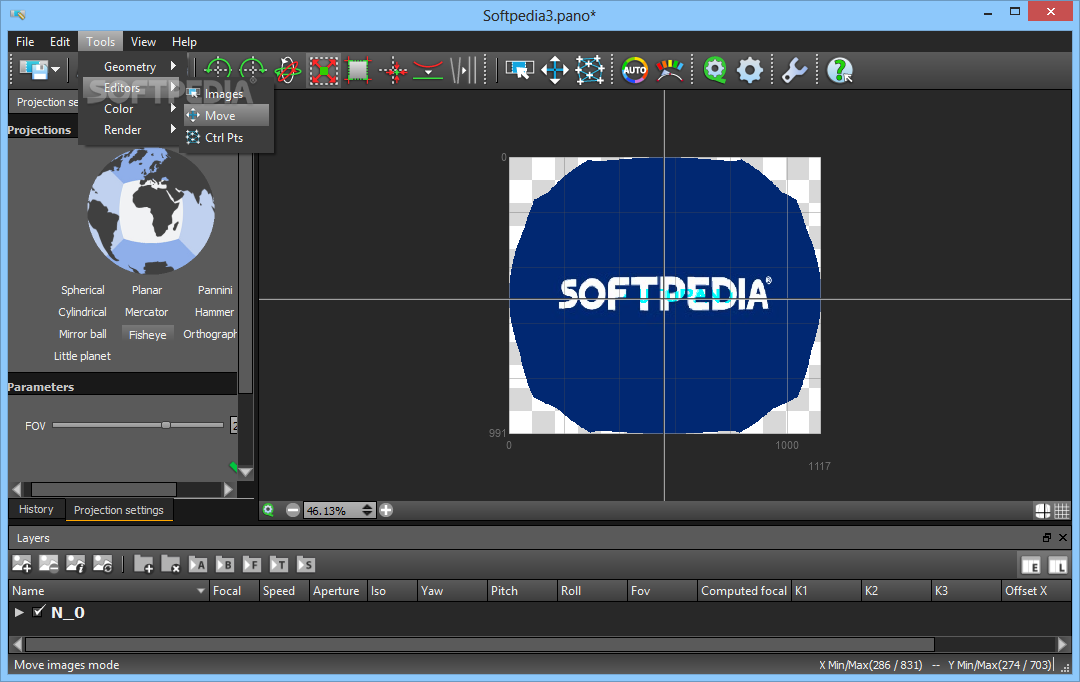
Task: Select Planar projection
Action: click(147, 290)
